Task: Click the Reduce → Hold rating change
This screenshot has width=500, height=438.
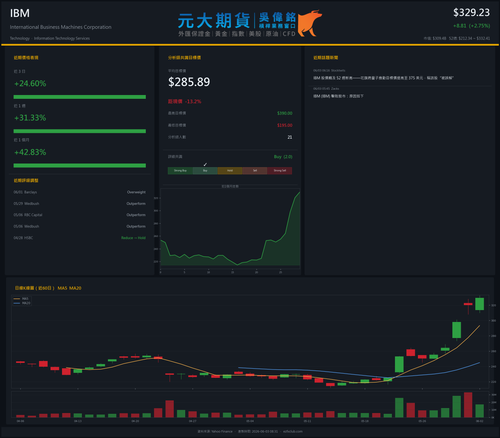Action: point(133,238)
